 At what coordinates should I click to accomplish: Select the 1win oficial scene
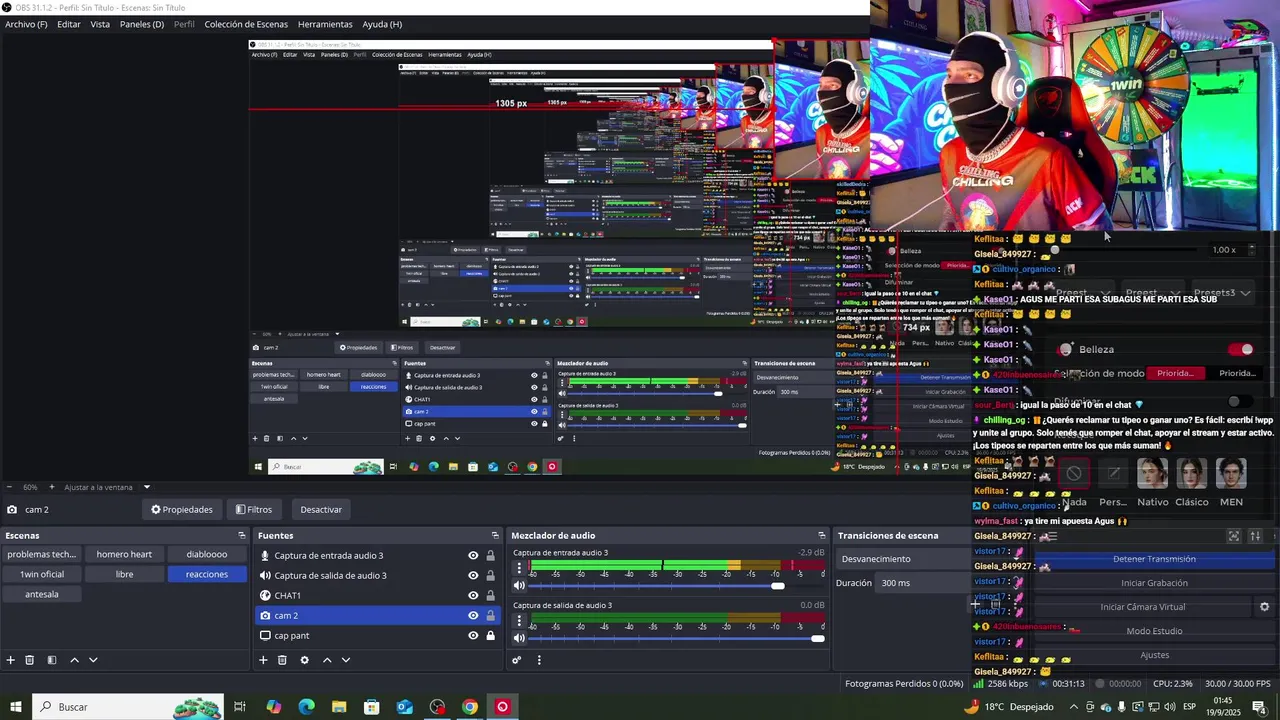(42, 574)
